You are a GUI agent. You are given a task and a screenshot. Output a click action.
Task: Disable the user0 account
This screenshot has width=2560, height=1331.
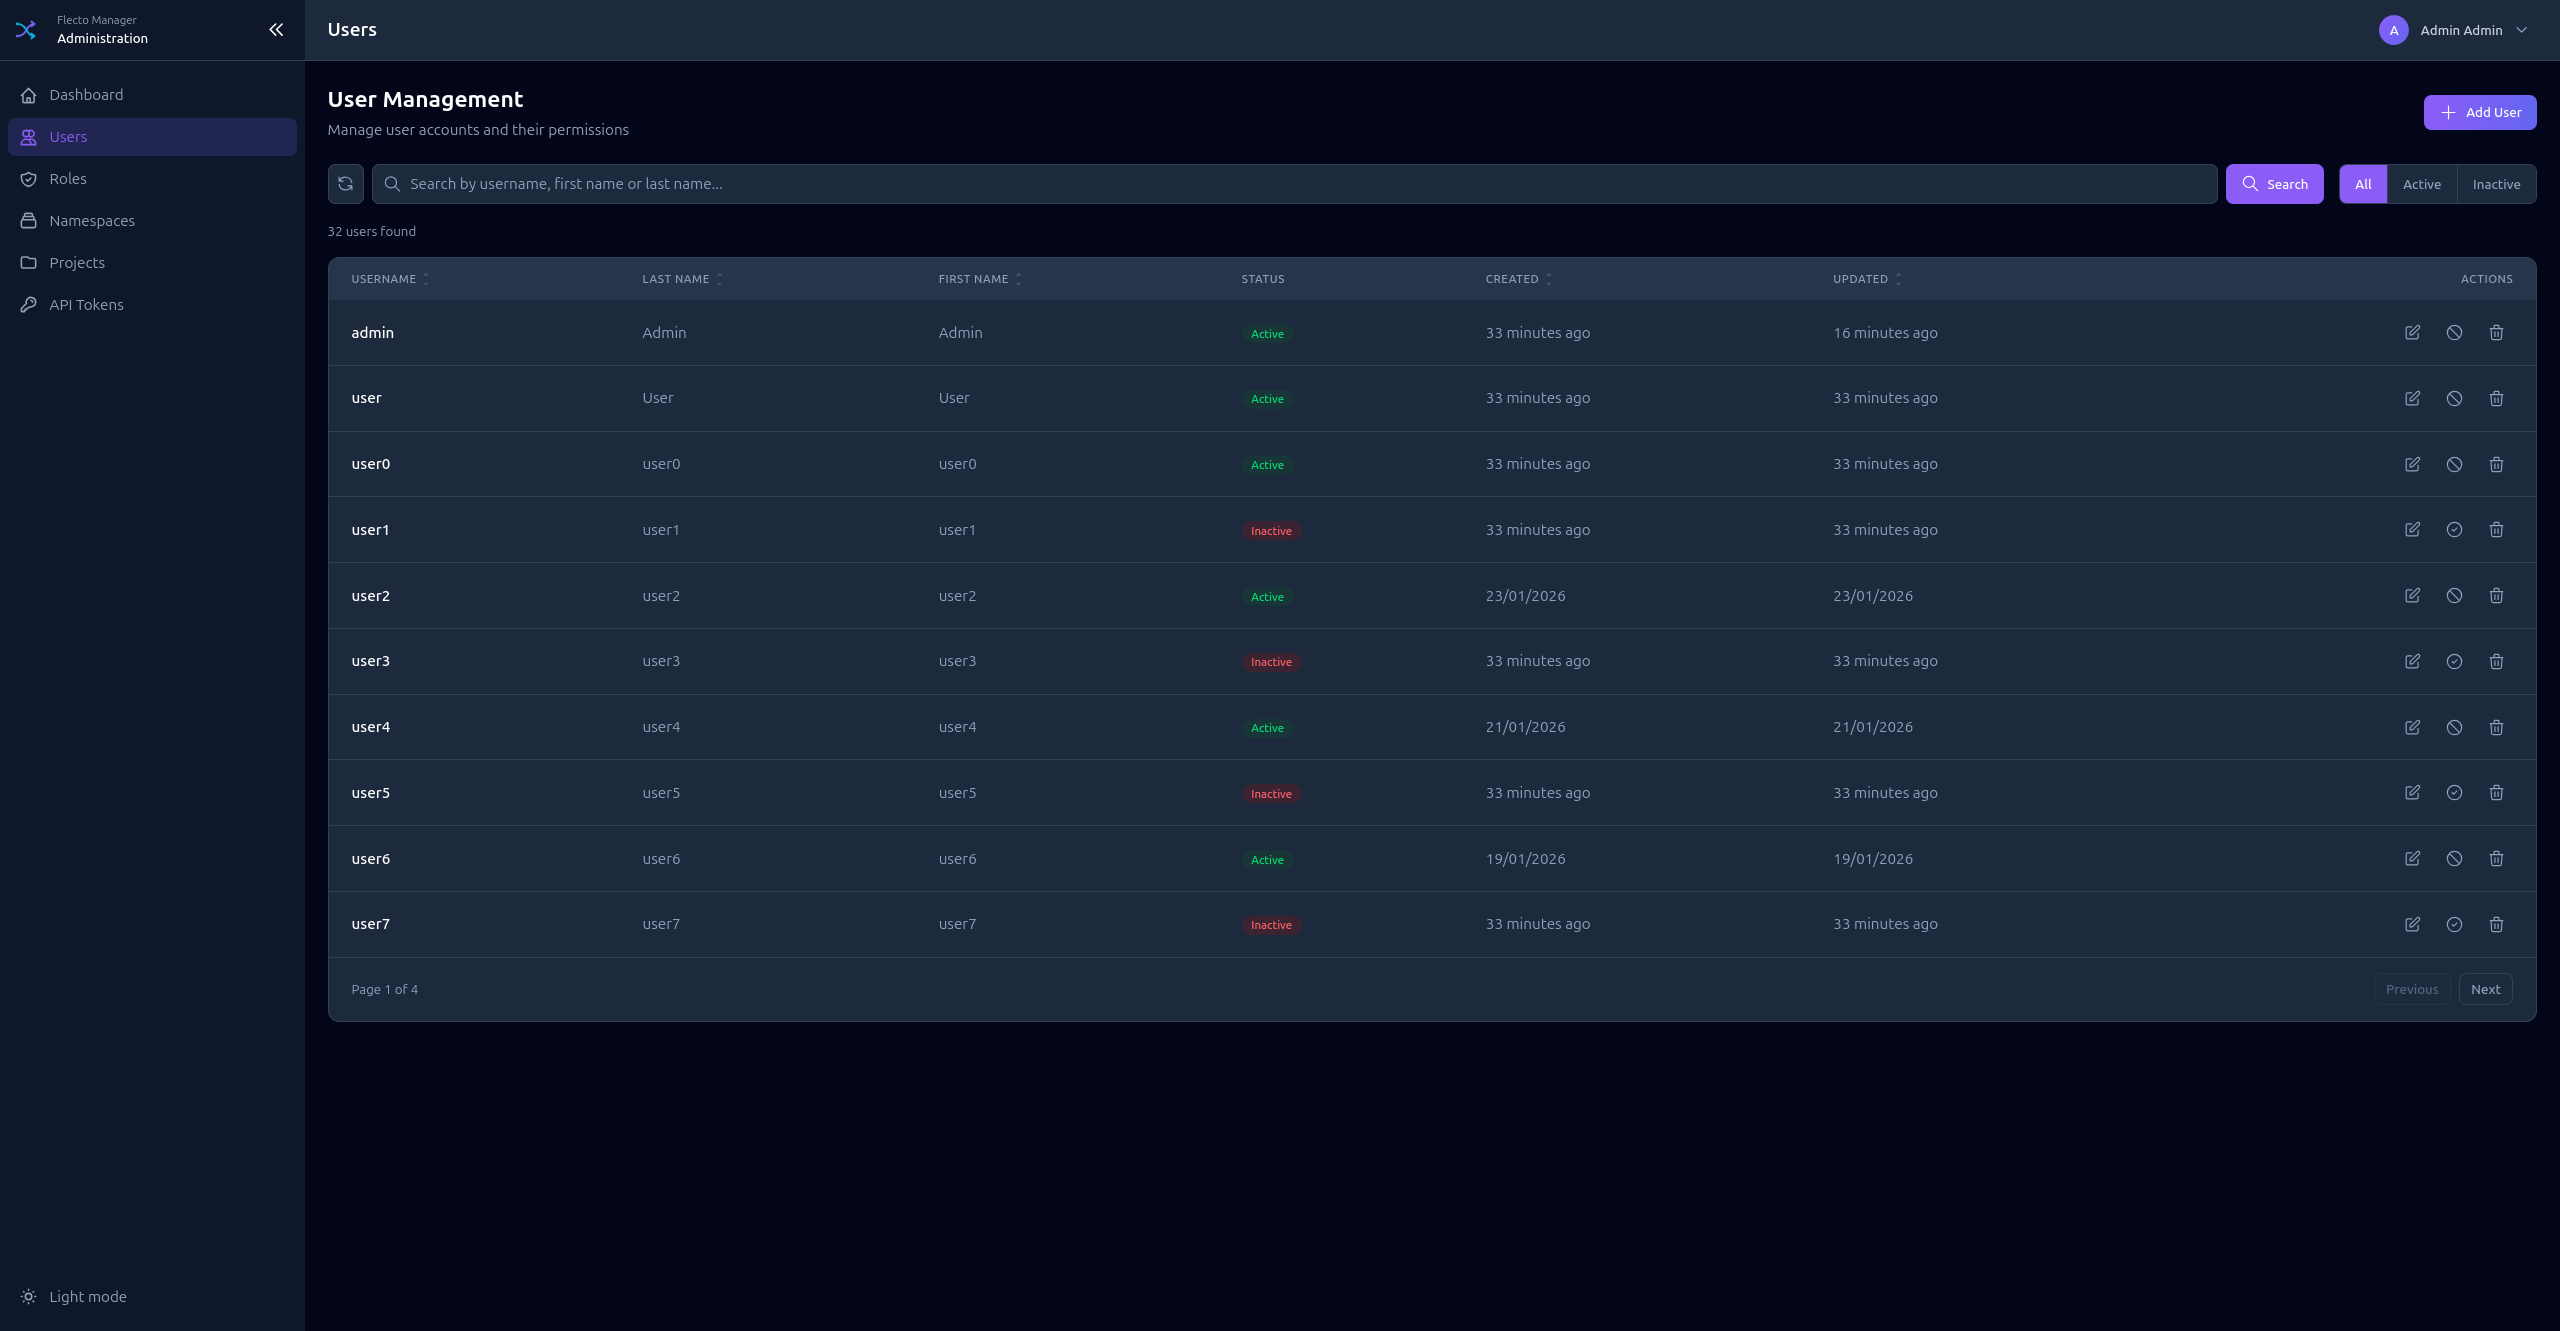pos(2455,464)
